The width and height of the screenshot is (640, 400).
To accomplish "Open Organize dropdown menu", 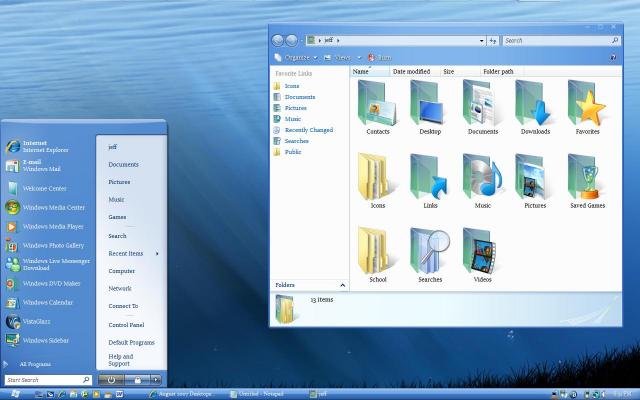I will tap(296, 58).
